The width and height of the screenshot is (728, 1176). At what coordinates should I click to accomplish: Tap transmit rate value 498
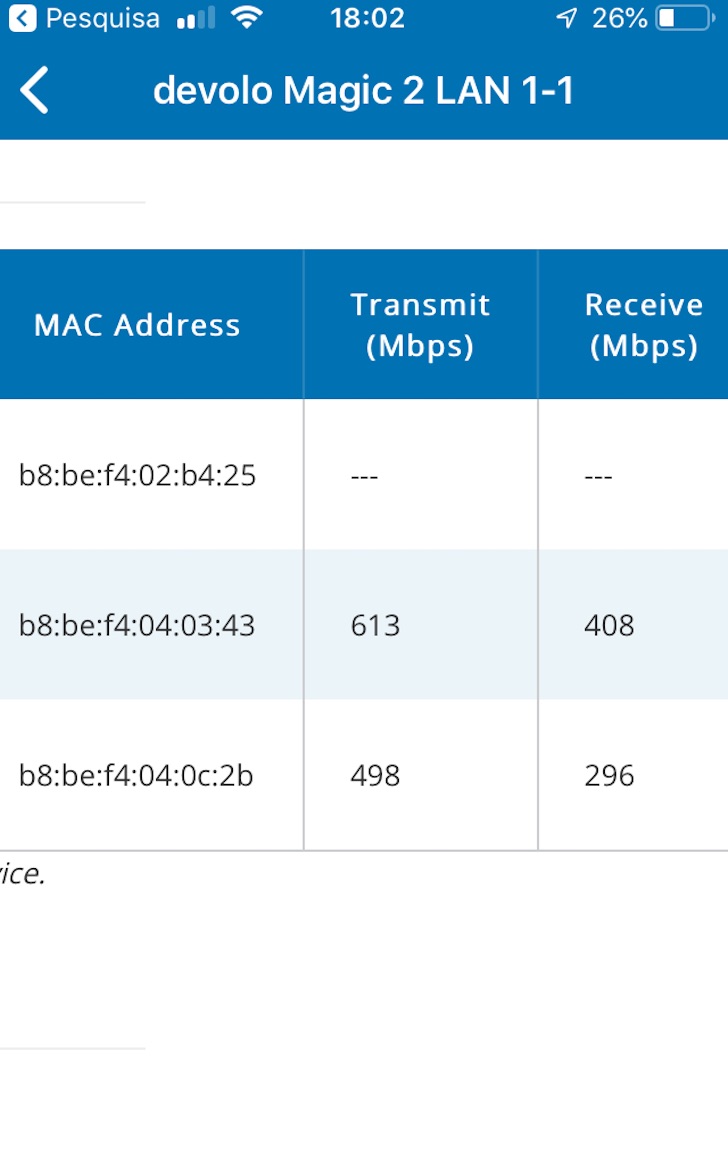(375, 775)
